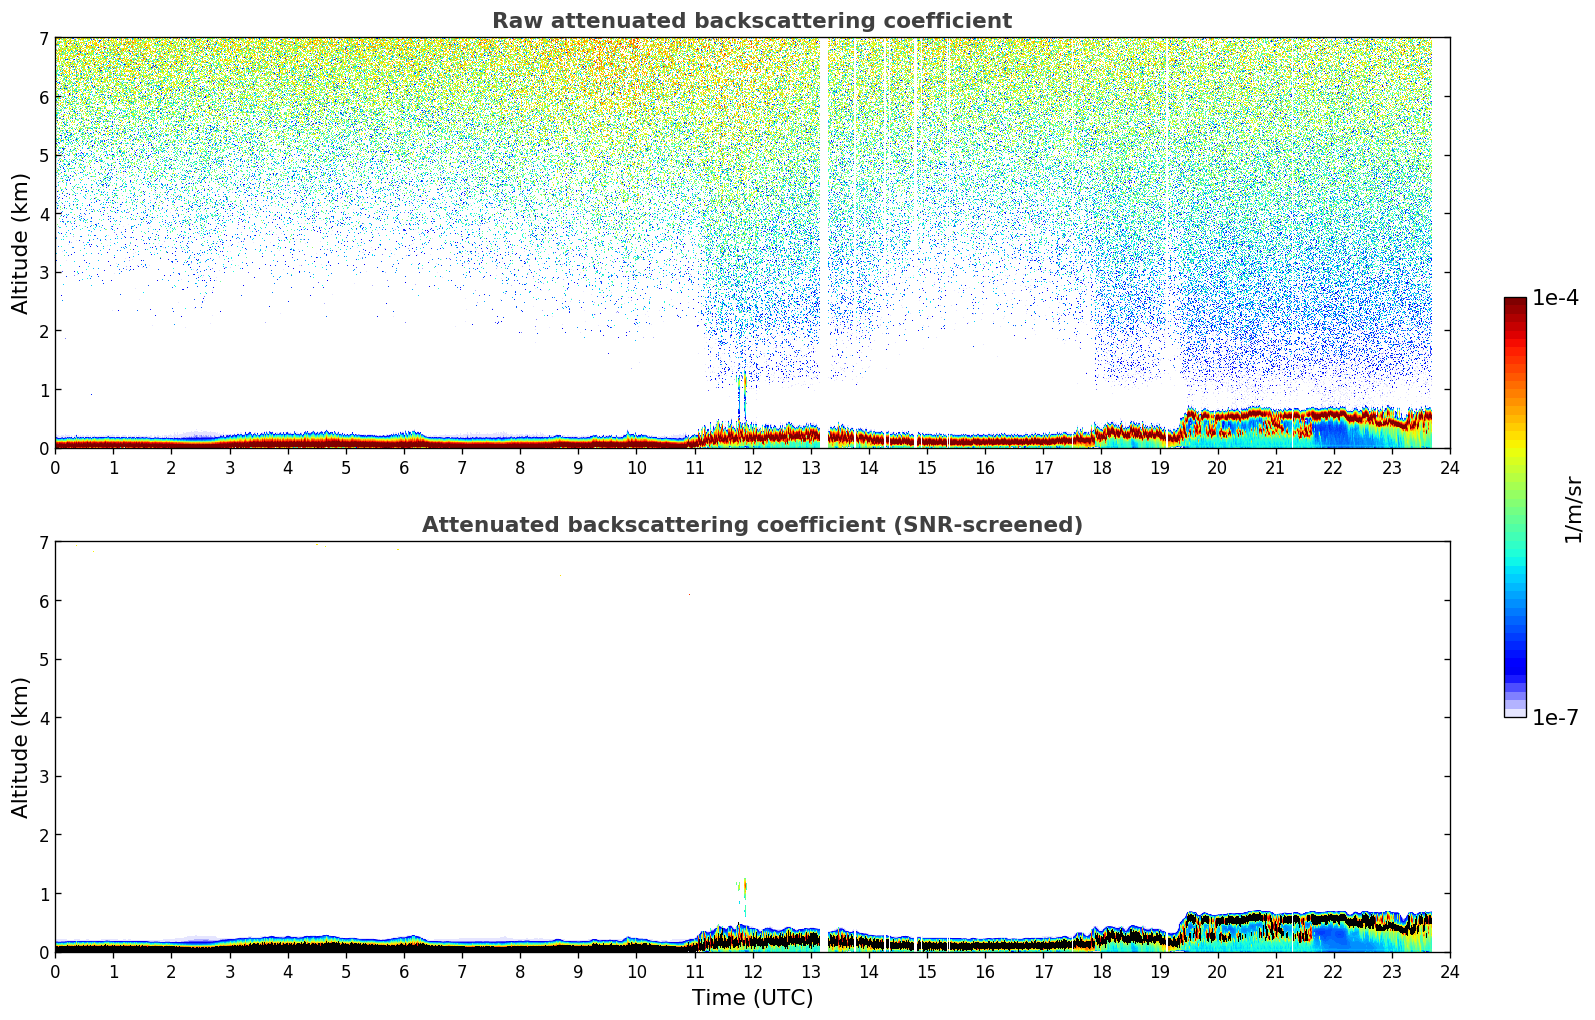Click the '12' tick label on top plot time axis
1595x1020 pixels.
(x=752, y=467)
